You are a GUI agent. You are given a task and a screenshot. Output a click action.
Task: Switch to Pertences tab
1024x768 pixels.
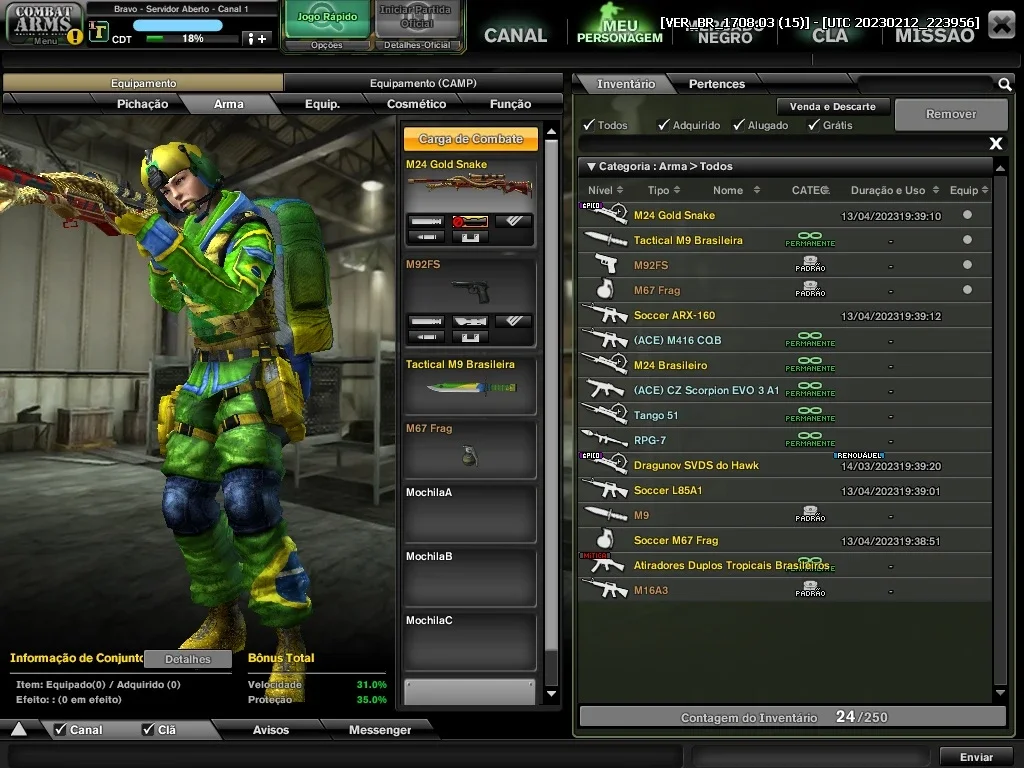coord(716,84)
